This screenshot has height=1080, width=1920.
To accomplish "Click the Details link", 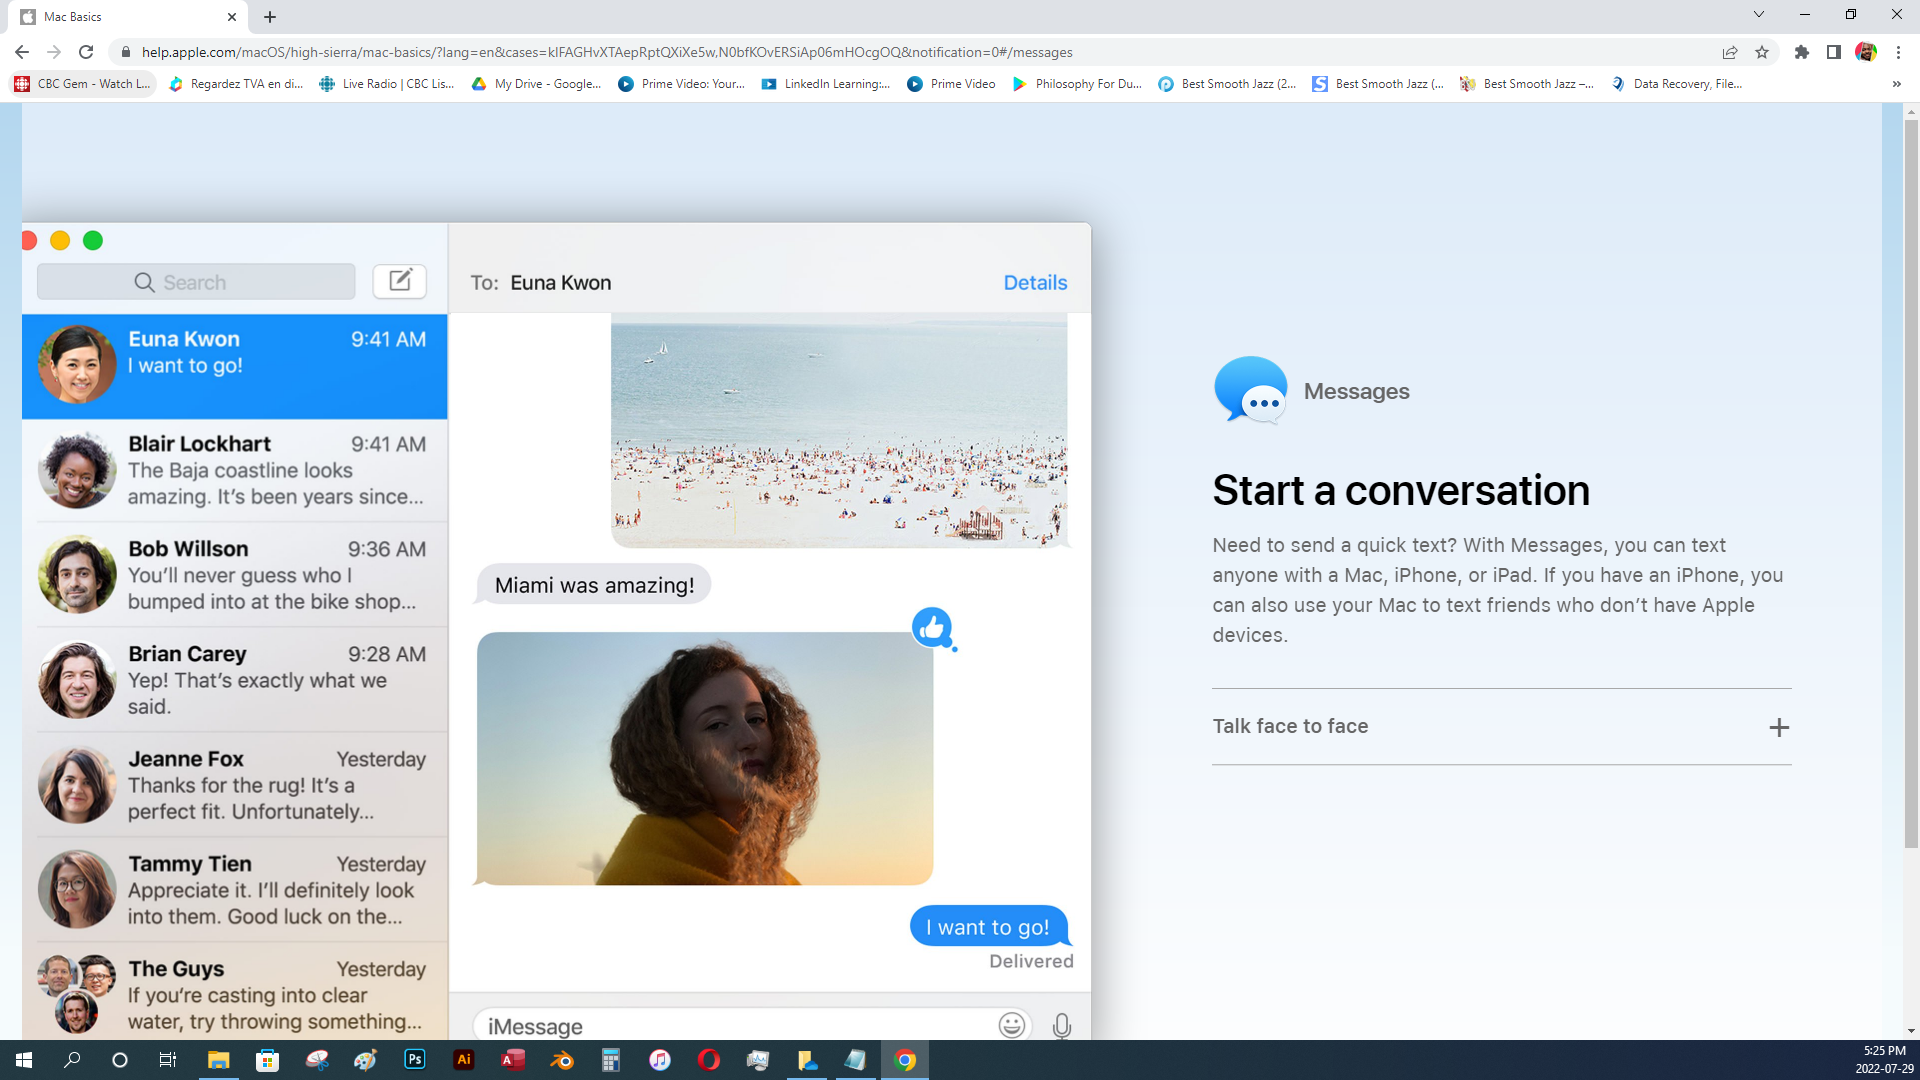I will point(1035,283).
